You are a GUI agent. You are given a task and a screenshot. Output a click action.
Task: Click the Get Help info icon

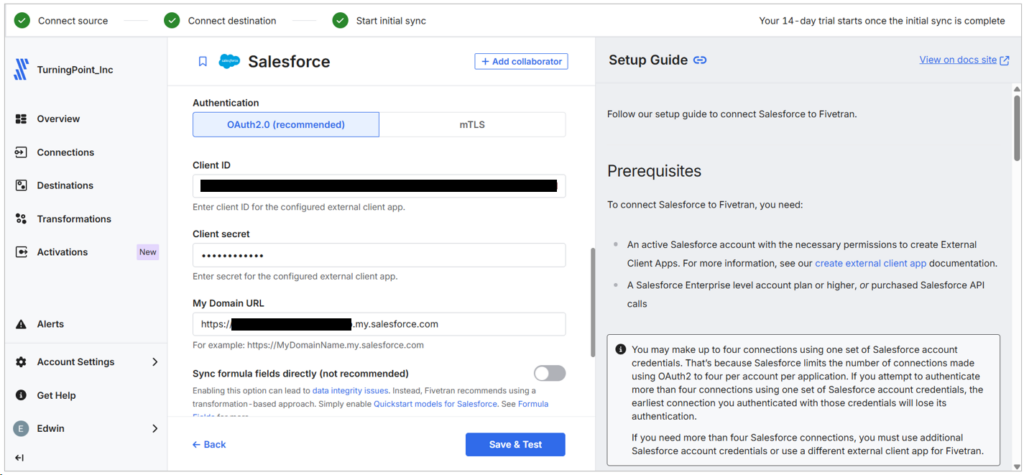click(x=21, y=395)
